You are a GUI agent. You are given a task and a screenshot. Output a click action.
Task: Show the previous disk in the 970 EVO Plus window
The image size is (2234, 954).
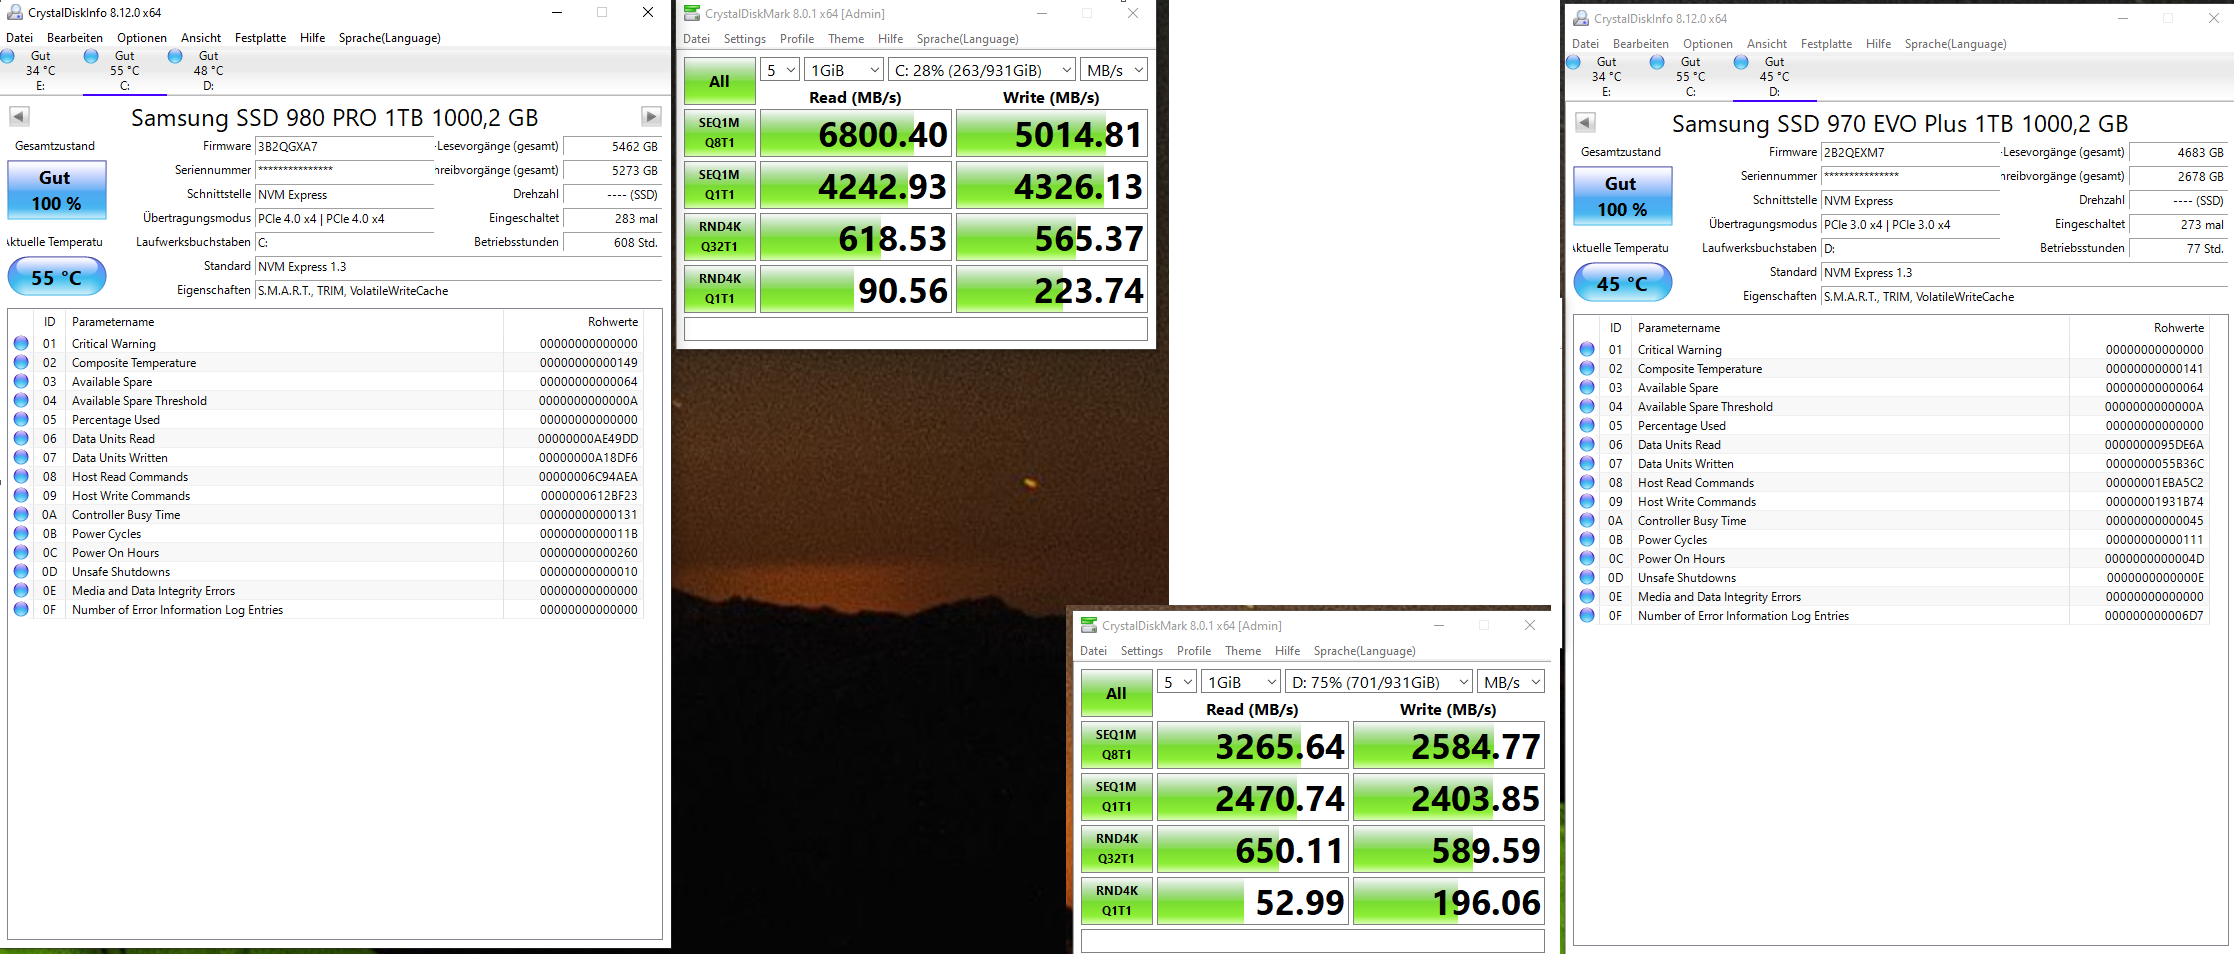tap(1585, 122)
